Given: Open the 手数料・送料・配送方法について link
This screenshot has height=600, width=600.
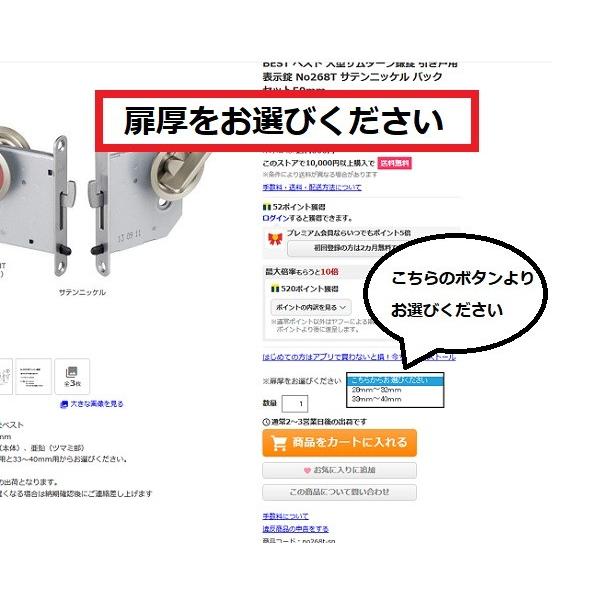Looking at the screenshot, I should click(312, 188).
